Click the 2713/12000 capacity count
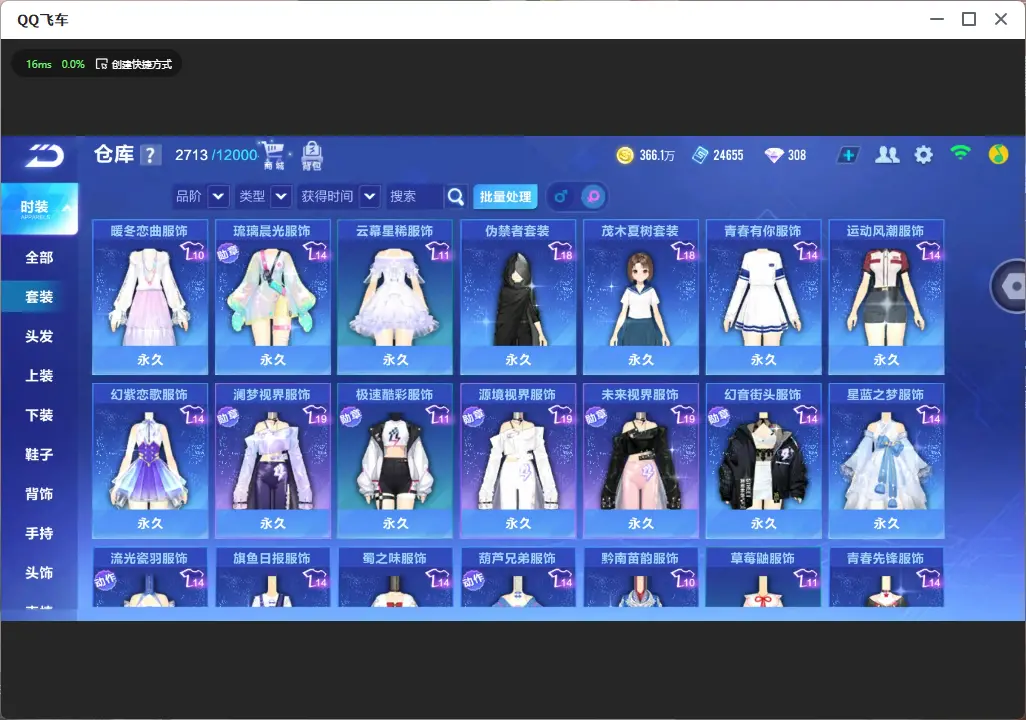This screenshot has width=1026, height=720. (x=216, y=155)
